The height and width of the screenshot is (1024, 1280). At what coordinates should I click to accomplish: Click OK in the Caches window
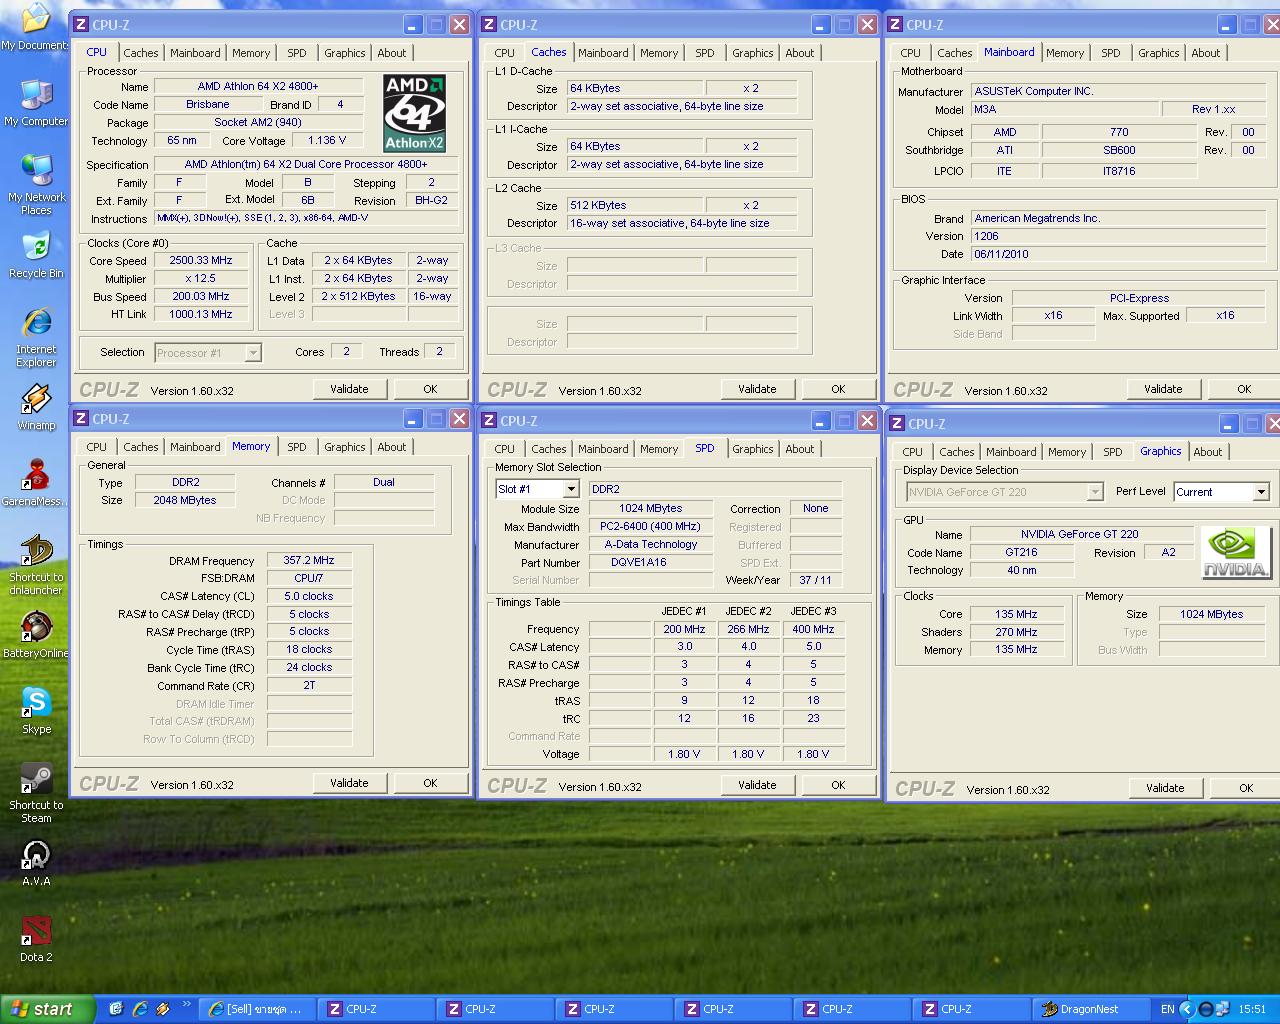tap(838, 389)
